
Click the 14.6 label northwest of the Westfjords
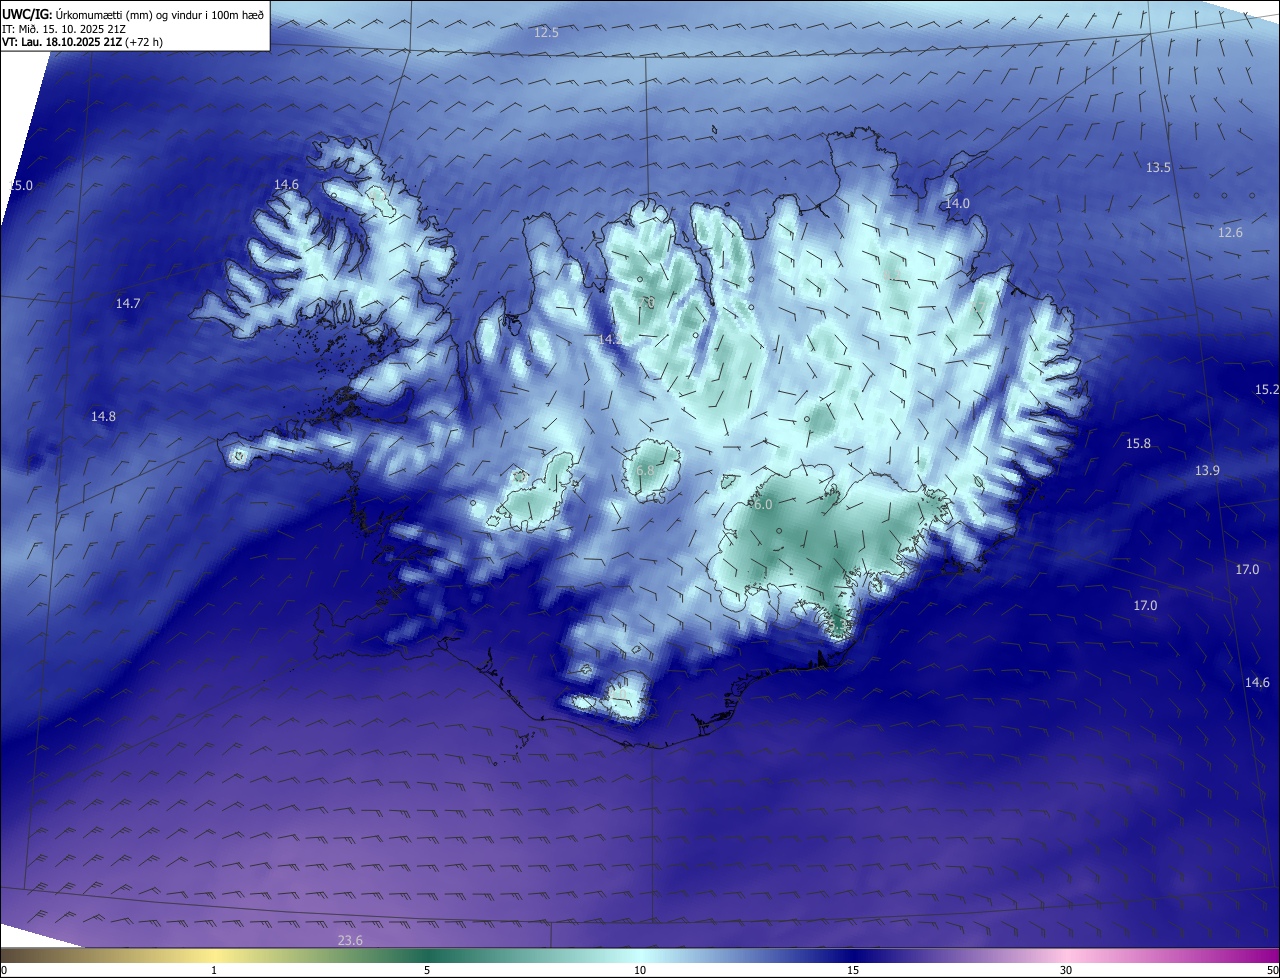pyautogui.click(x=286, y=185)
